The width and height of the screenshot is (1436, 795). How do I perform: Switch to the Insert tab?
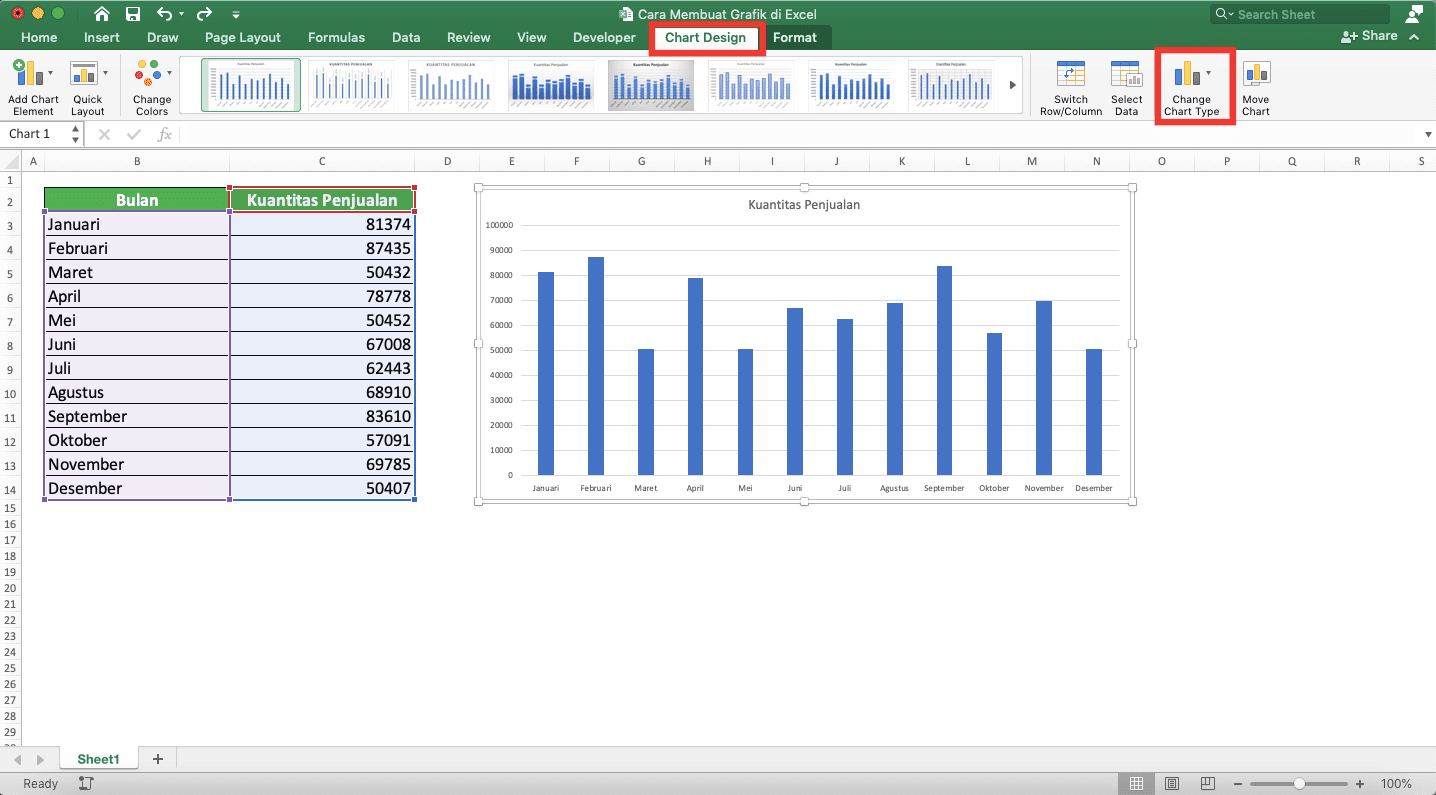coord(102,37)
